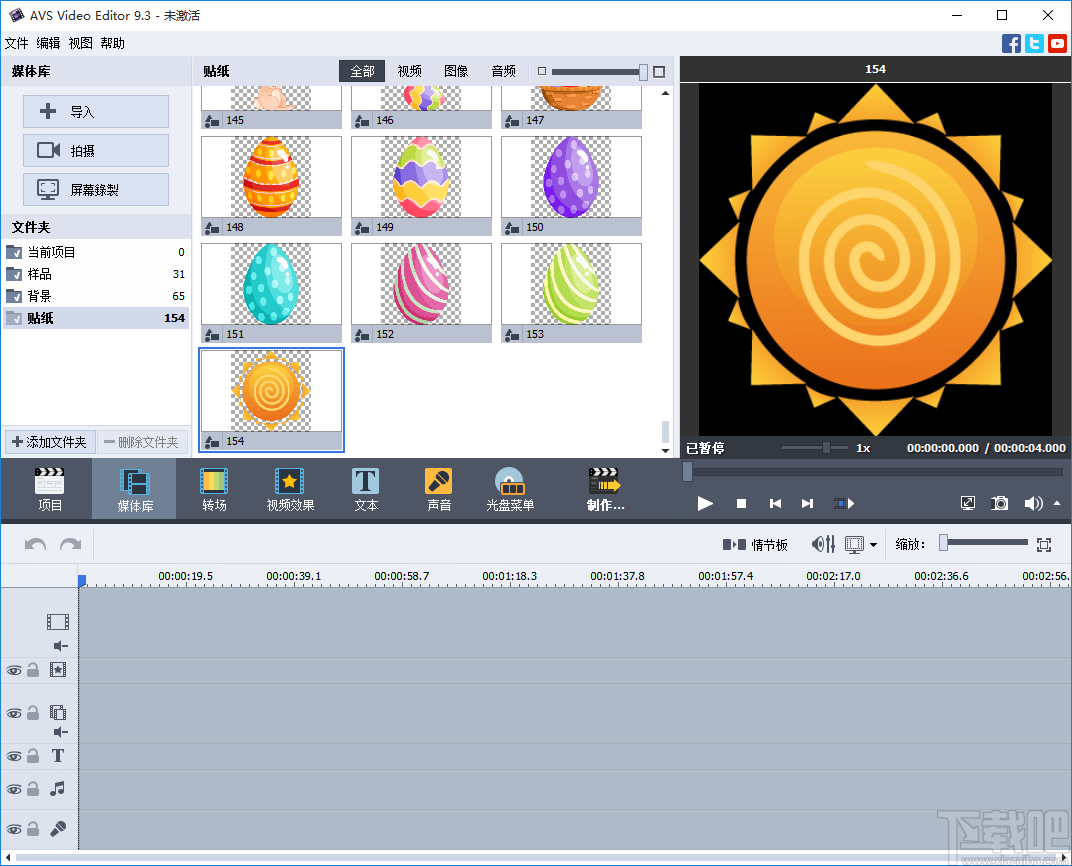Image resolution: width=1072 pixels, height=866 pixels.
Task: Switch to 情节板 storyboard view
Action: coord(755,545)
